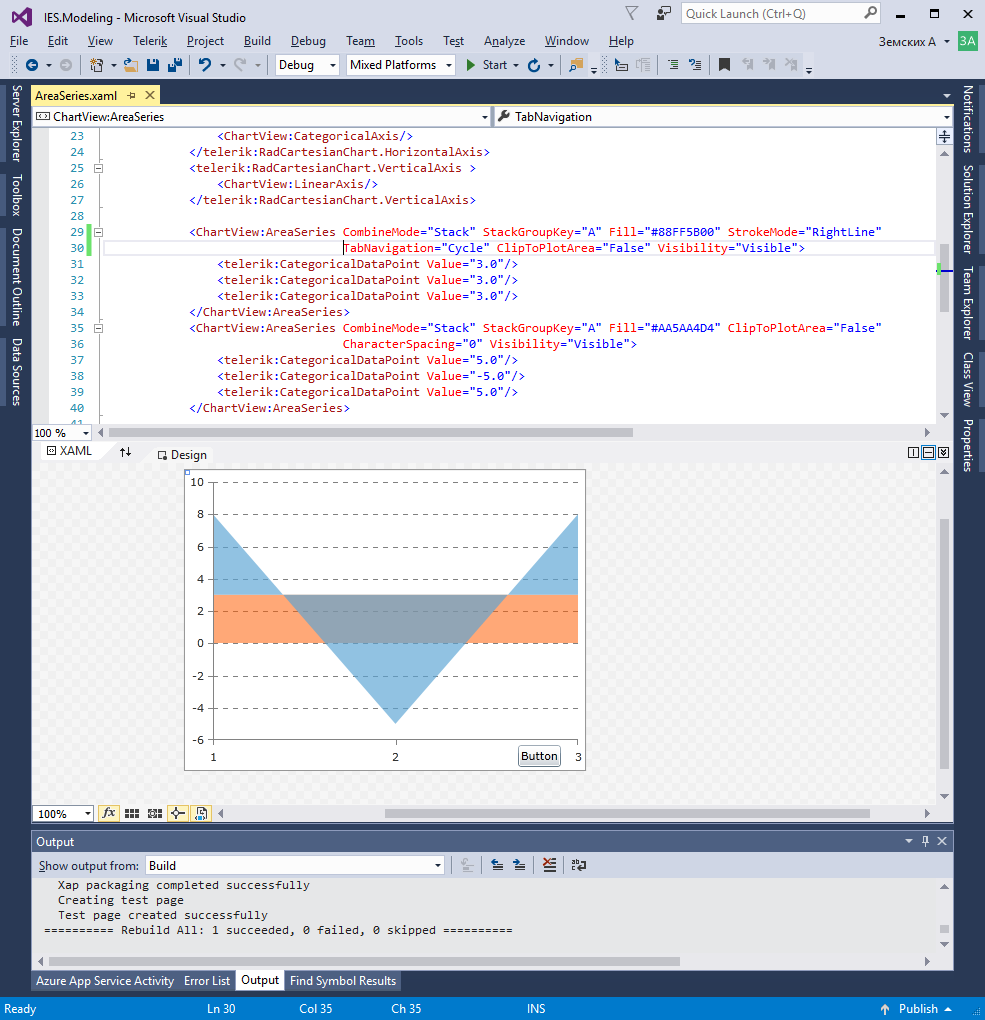The height and width of the screenshot is (1020, 985).
Task: Click the Save All toolbar icon
Action: click(x=174, y=65)
